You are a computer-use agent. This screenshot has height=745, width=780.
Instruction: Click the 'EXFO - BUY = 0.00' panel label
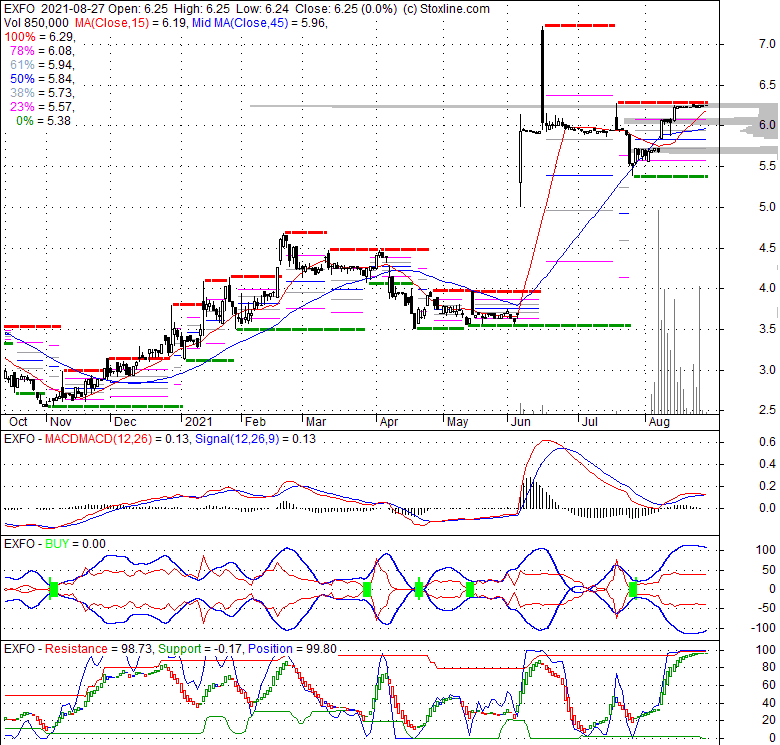coord(55,544)
